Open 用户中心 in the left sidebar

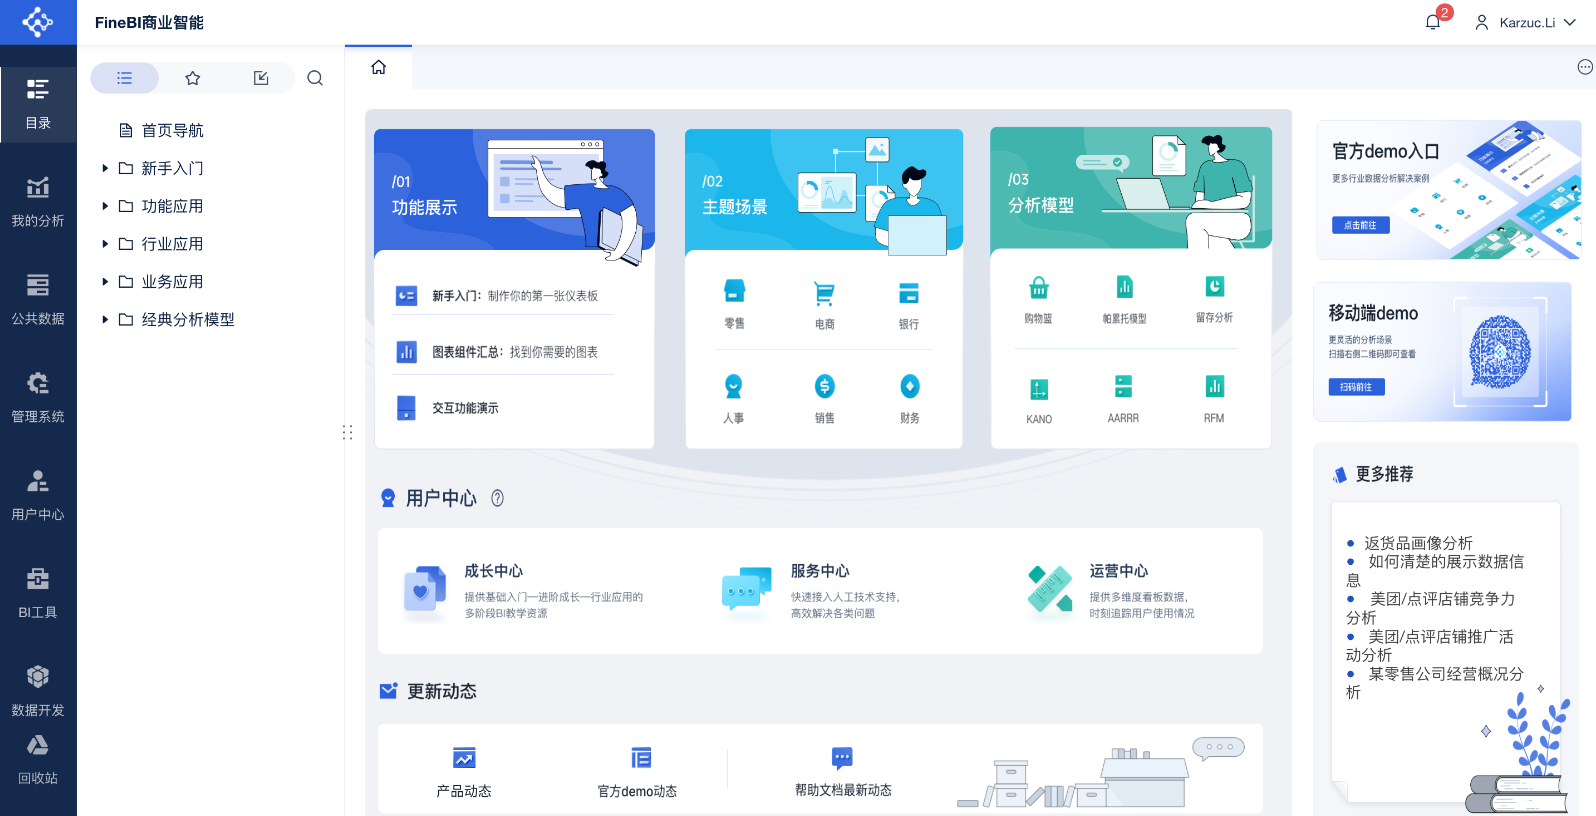point(38,496)
